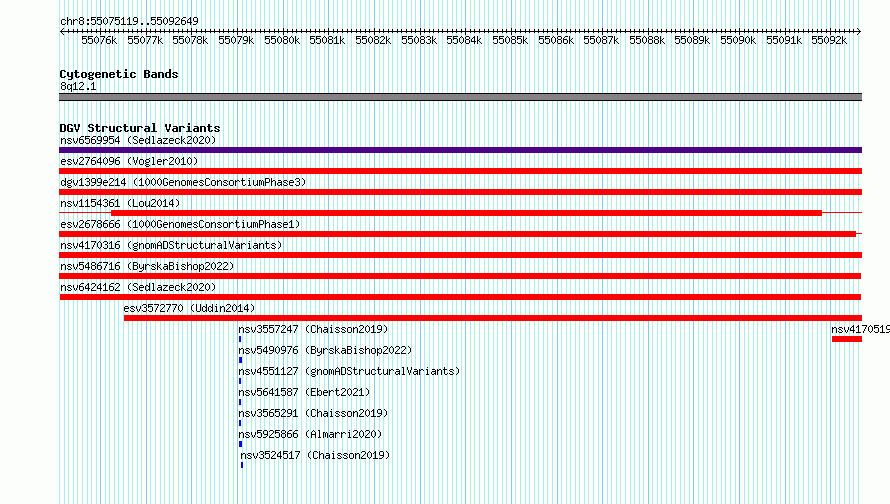This screenshot has height=504, width=890.
Task: Click the 55076k ruler tick label
Action: click(99, 40)
